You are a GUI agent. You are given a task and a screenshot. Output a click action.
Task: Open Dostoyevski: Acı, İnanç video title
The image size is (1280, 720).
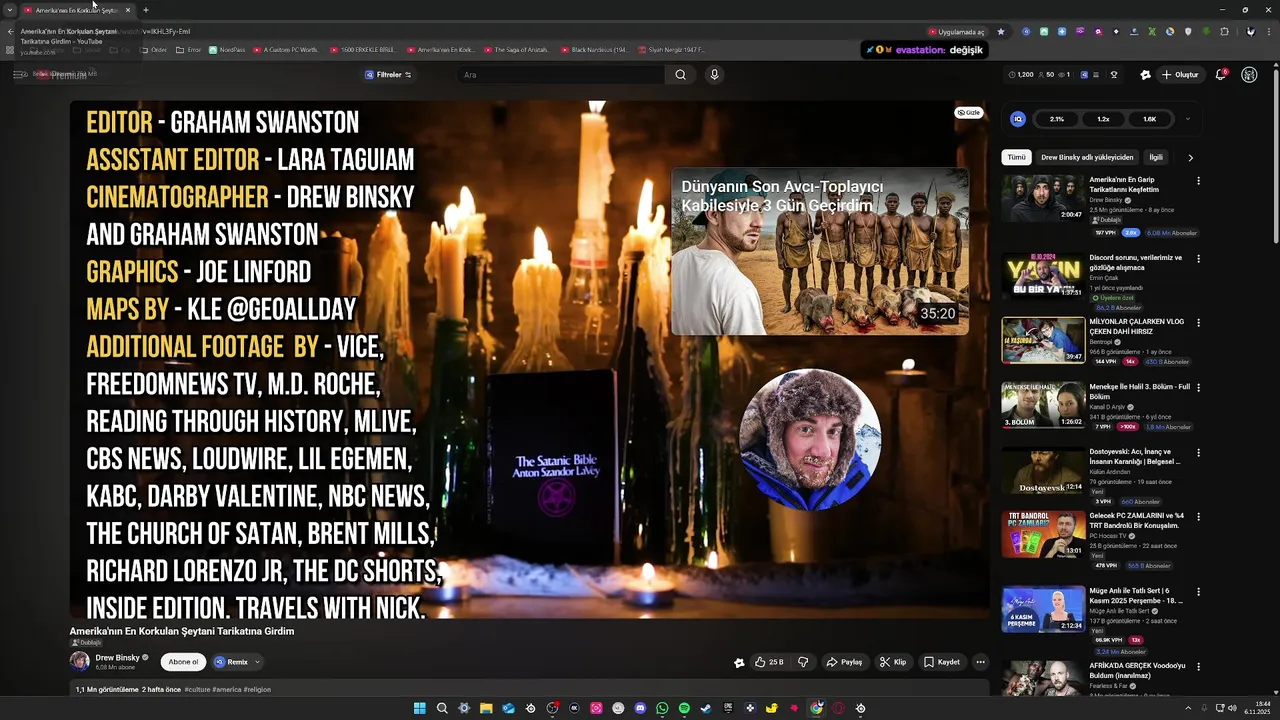point(1135,456)
